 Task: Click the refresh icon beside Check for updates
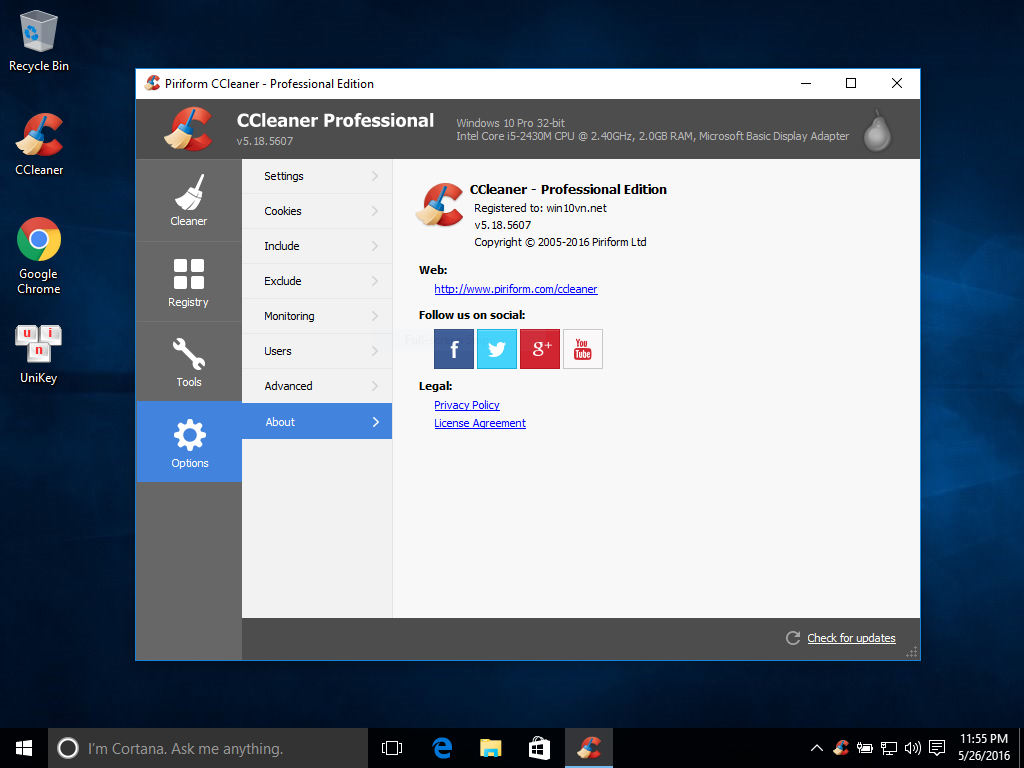tap(793, 638)
